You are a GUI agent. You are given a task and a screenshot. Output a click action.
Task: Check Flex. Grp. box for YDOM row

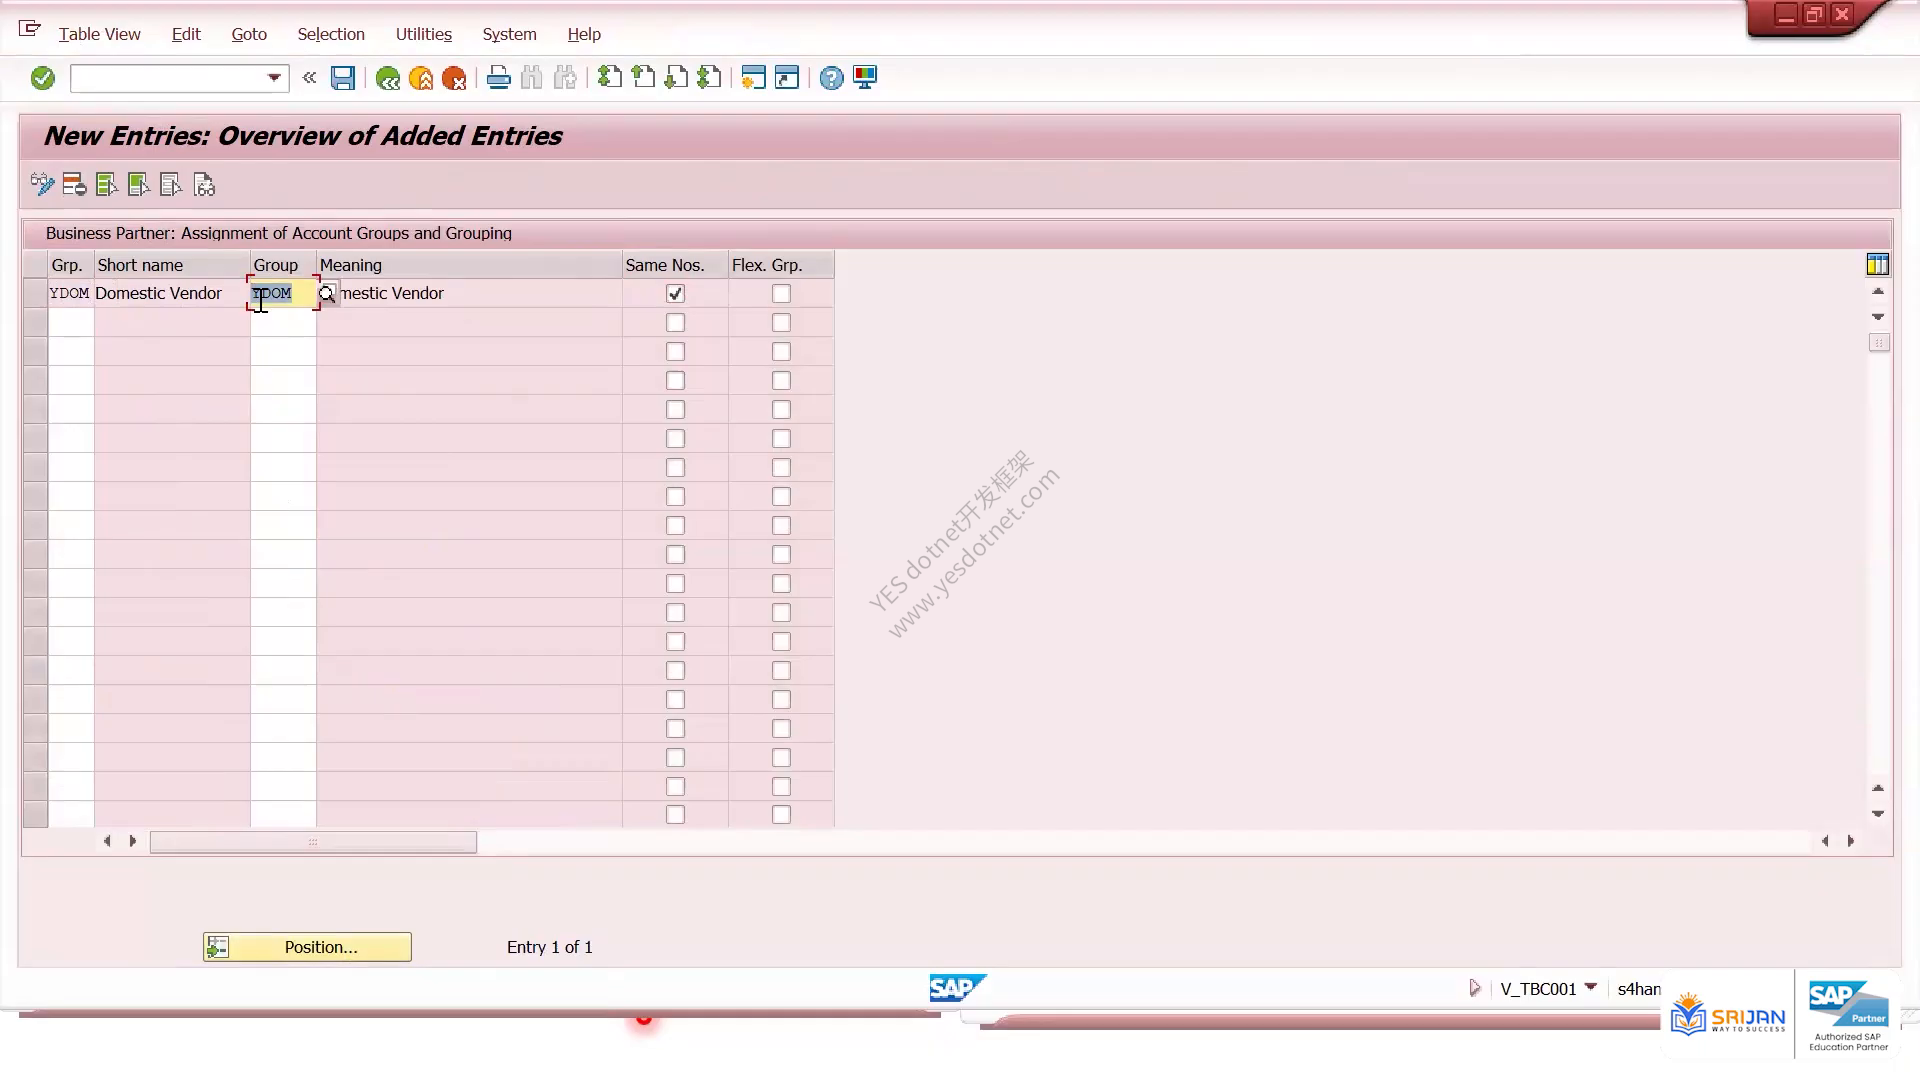[x=781, y=294]
